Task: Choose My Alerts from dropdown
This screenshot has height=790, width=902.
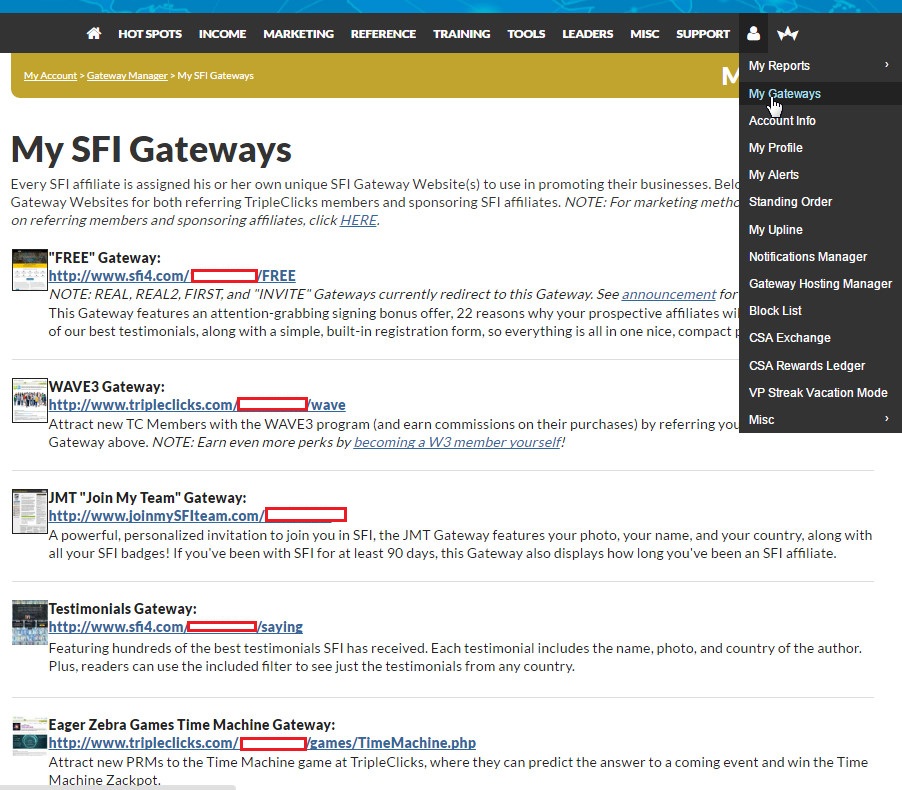Action: pyautogui.click(x=774, y=175)
